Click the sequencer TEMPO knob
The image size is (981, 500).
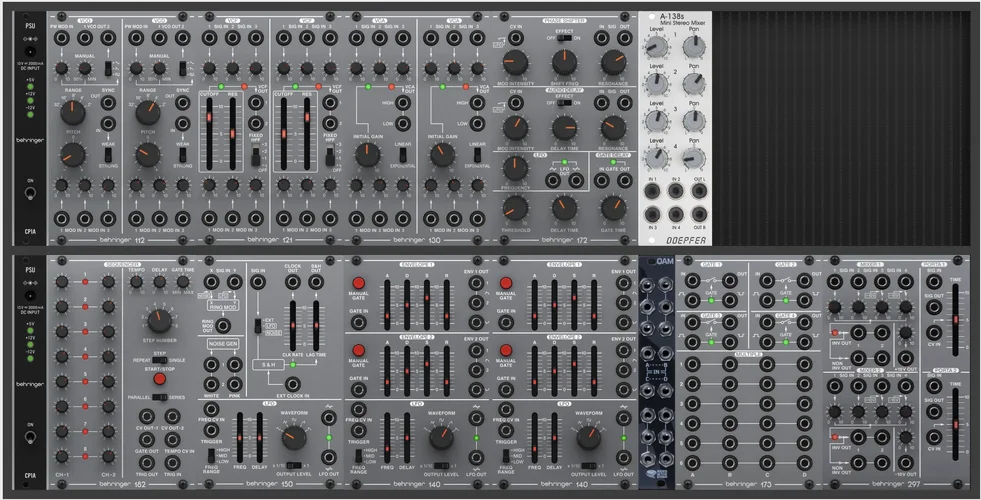136,282
